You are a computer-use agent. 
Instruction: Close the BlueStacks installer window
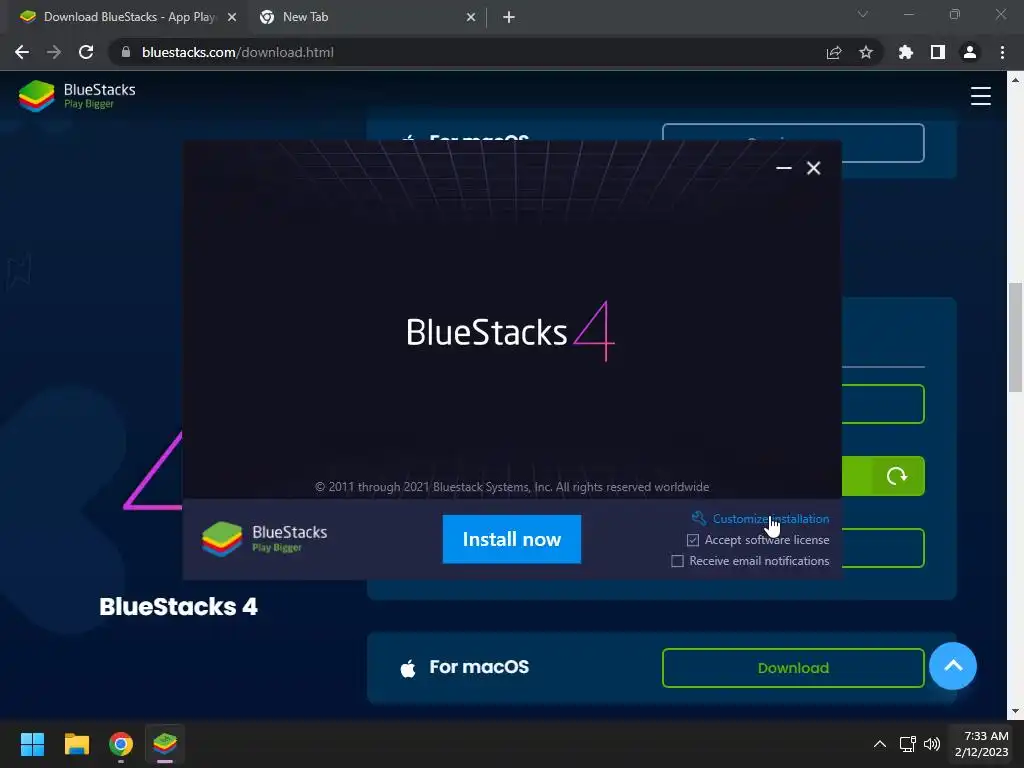click(814, 168)
